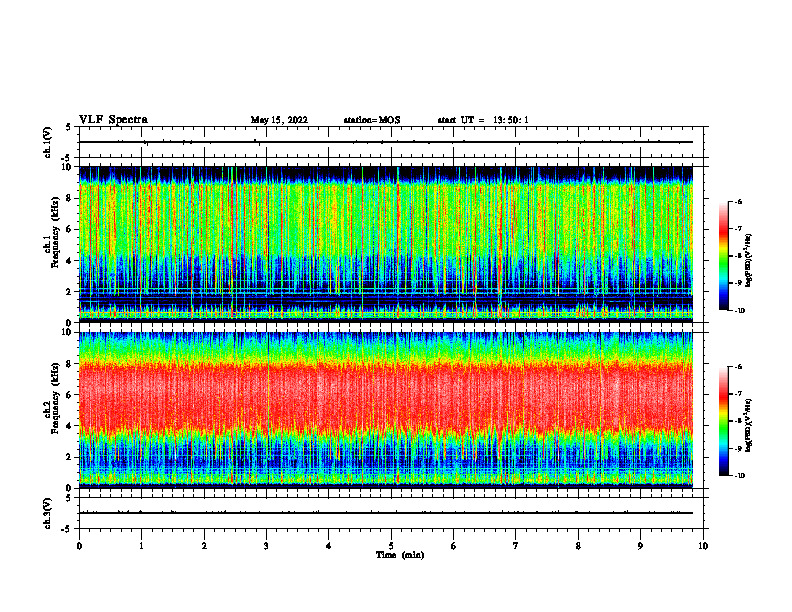
Task: Click the "5" tick on ch.1(V) axis
Action: [x=69, y=127]
